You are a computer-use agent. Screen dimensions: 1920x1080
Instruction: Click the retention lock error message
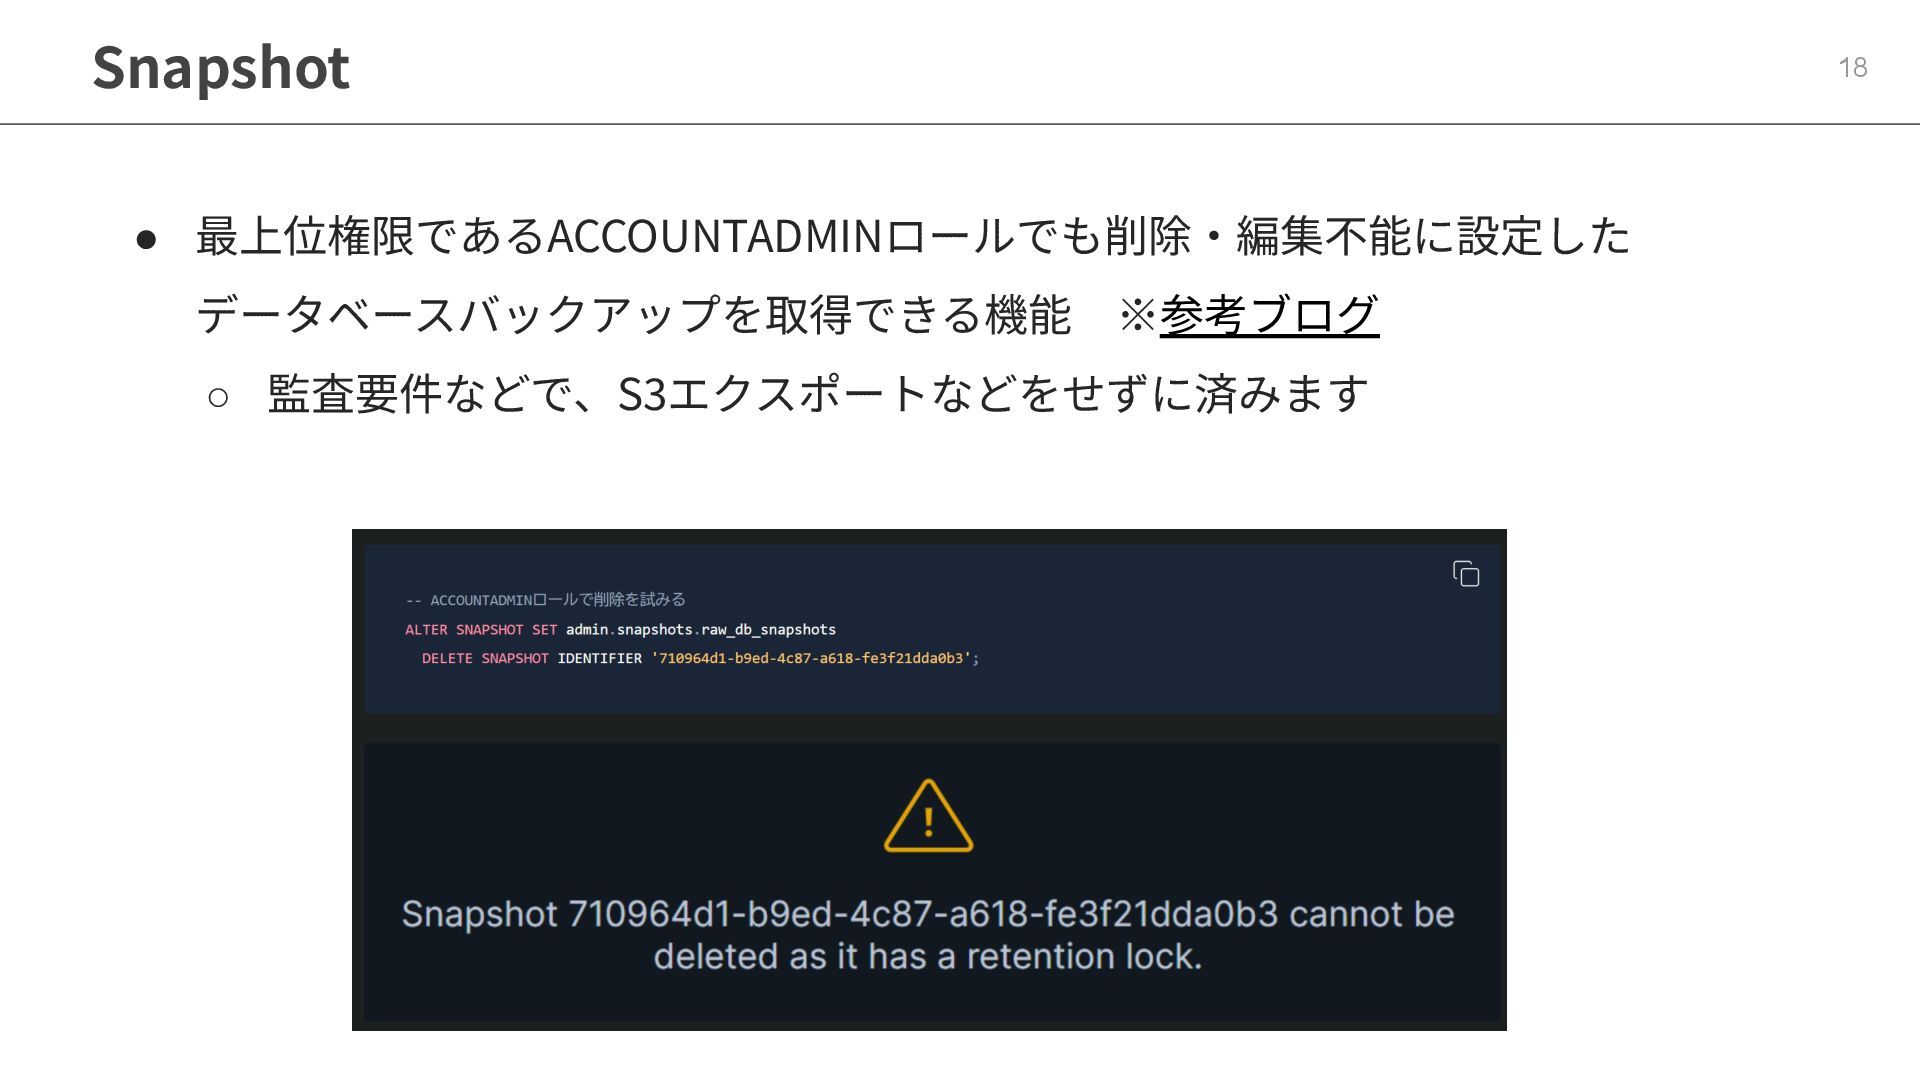tap(928, 935)
